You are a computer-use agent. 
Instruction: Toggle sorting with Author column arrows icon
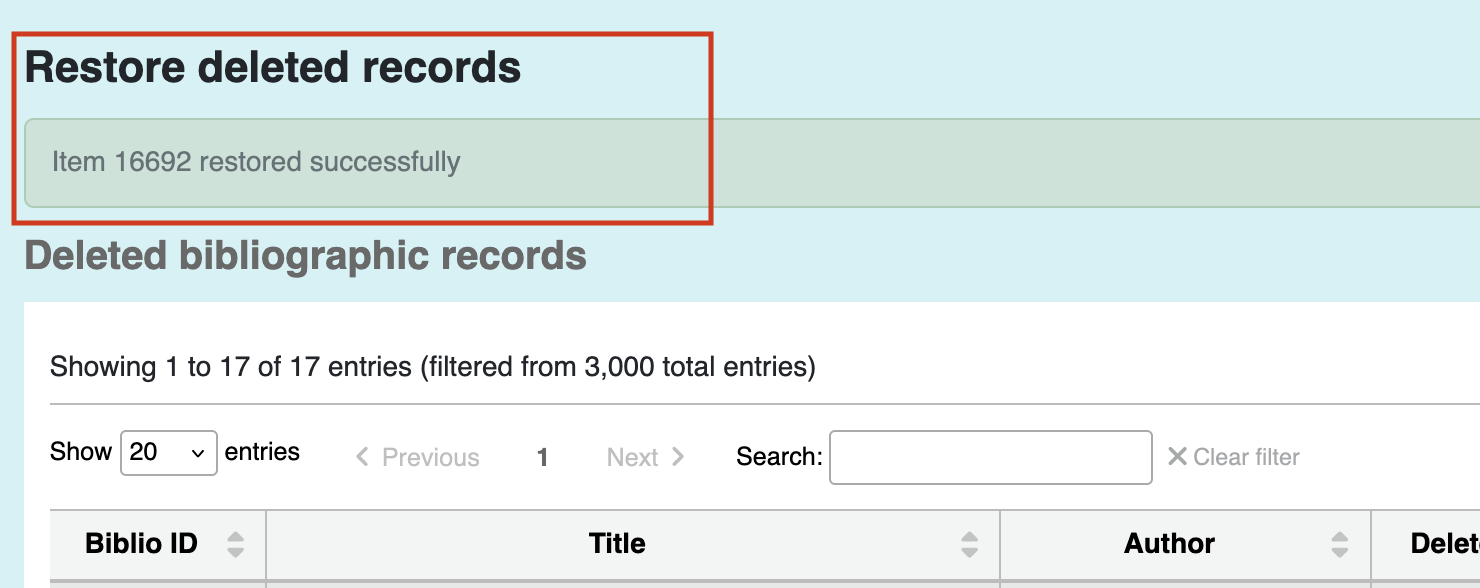(x=1340, y=544)
